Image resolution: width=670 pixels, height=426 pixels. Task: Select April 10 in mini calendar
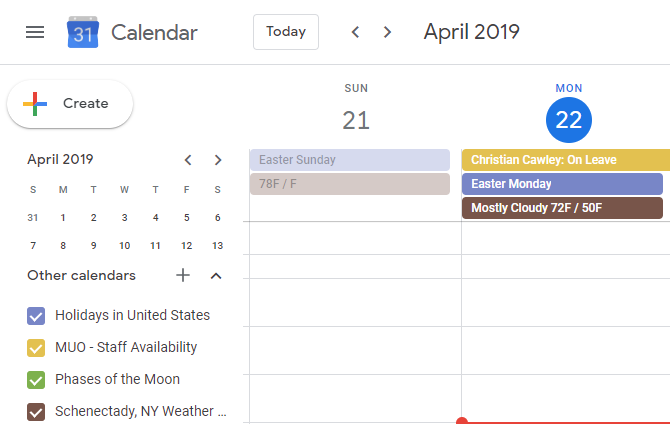pos(124,246)
